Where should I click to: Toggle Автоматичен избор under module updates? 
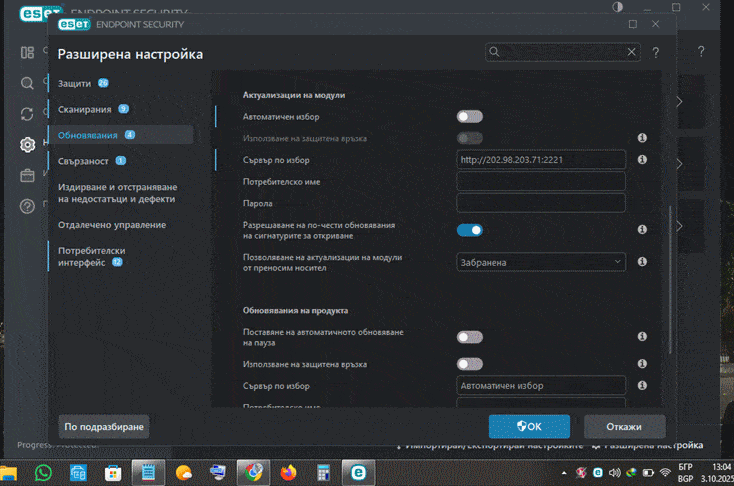coord(470,117)
